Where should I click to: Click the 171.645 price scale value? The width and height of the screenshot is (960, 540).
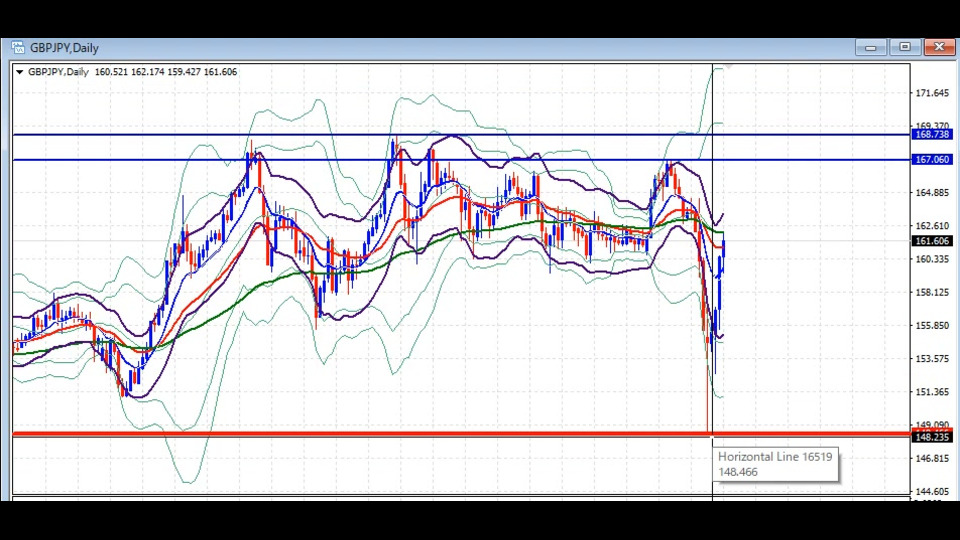[x=932, y=93]
